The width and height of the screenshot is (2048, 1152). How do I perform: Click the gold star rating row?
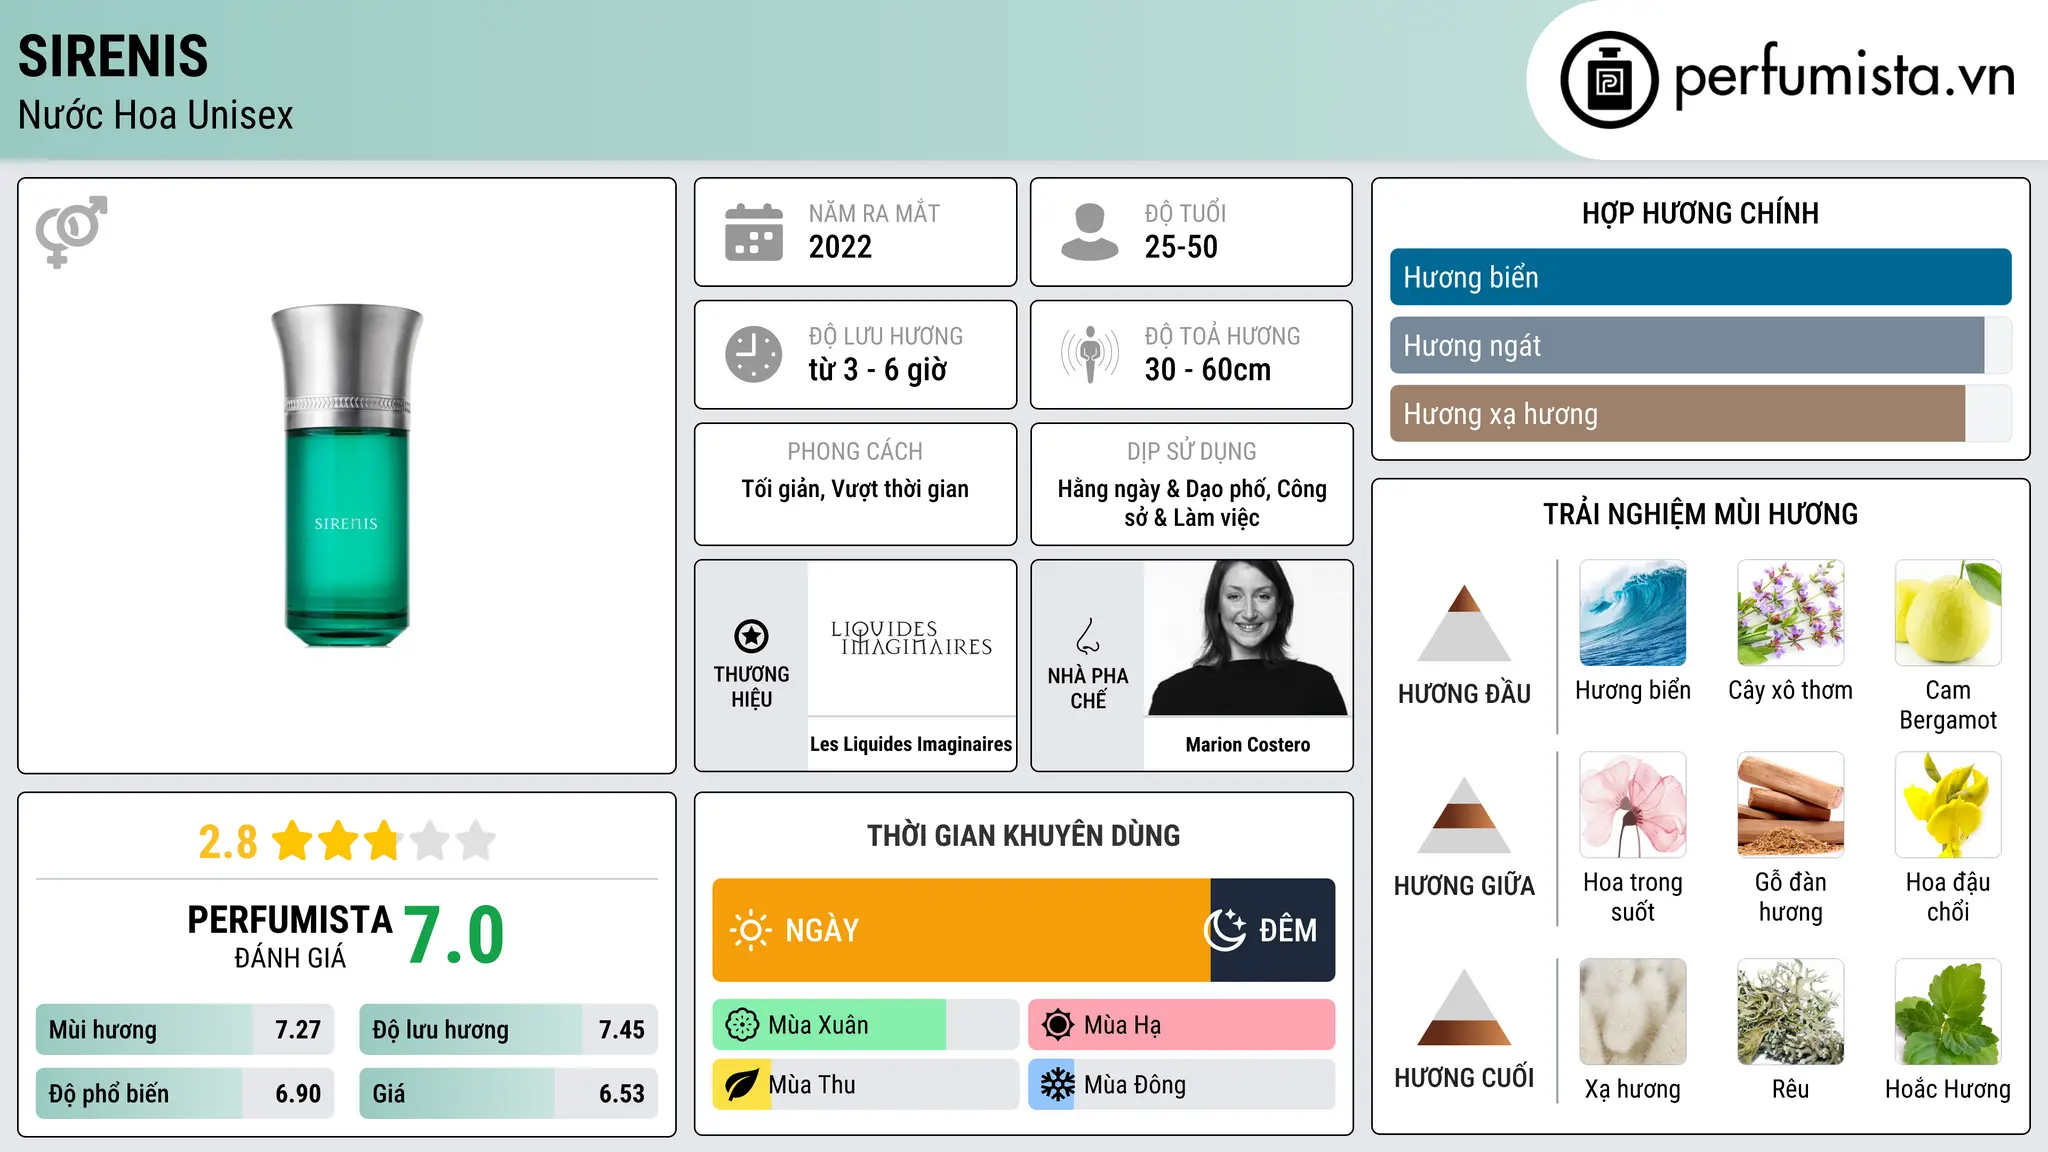pyautogui.click(x=384, y=841)
